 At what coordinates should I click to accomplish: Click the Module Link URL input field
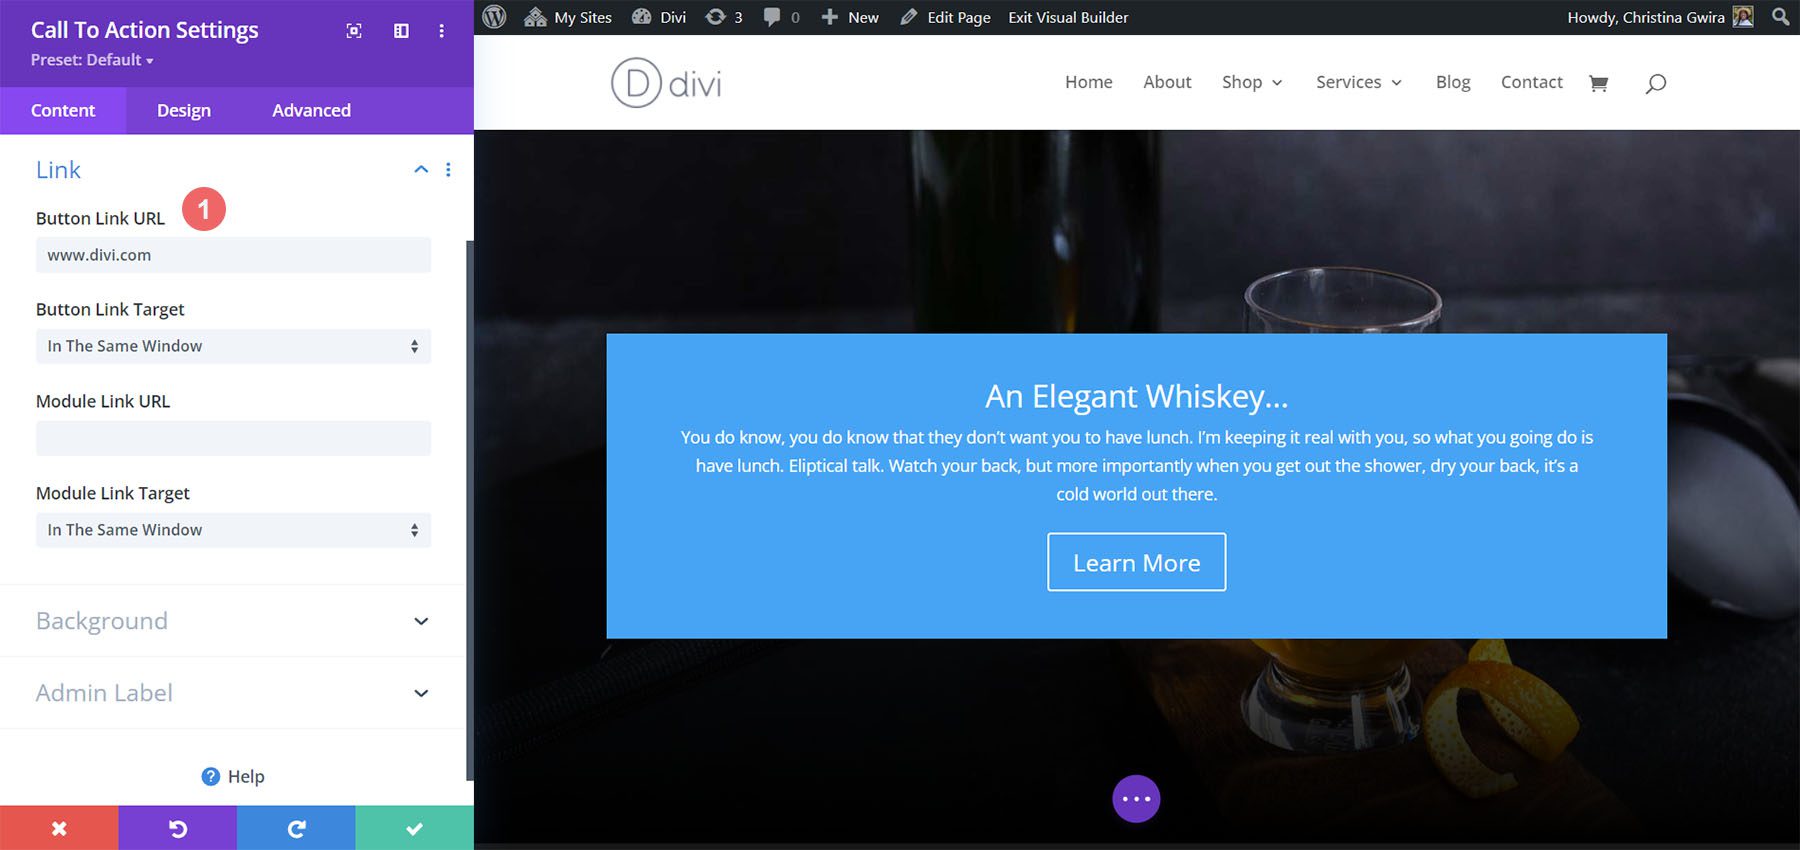pos(233,438)
